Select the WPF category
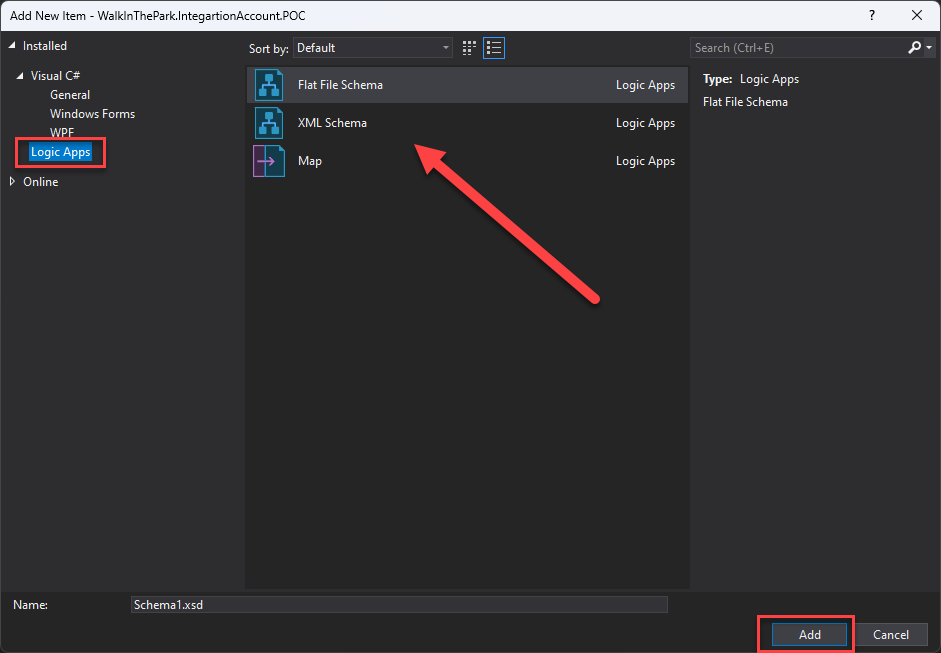The height and width of the screenshot is (653, 941). (x=62, y=133)
